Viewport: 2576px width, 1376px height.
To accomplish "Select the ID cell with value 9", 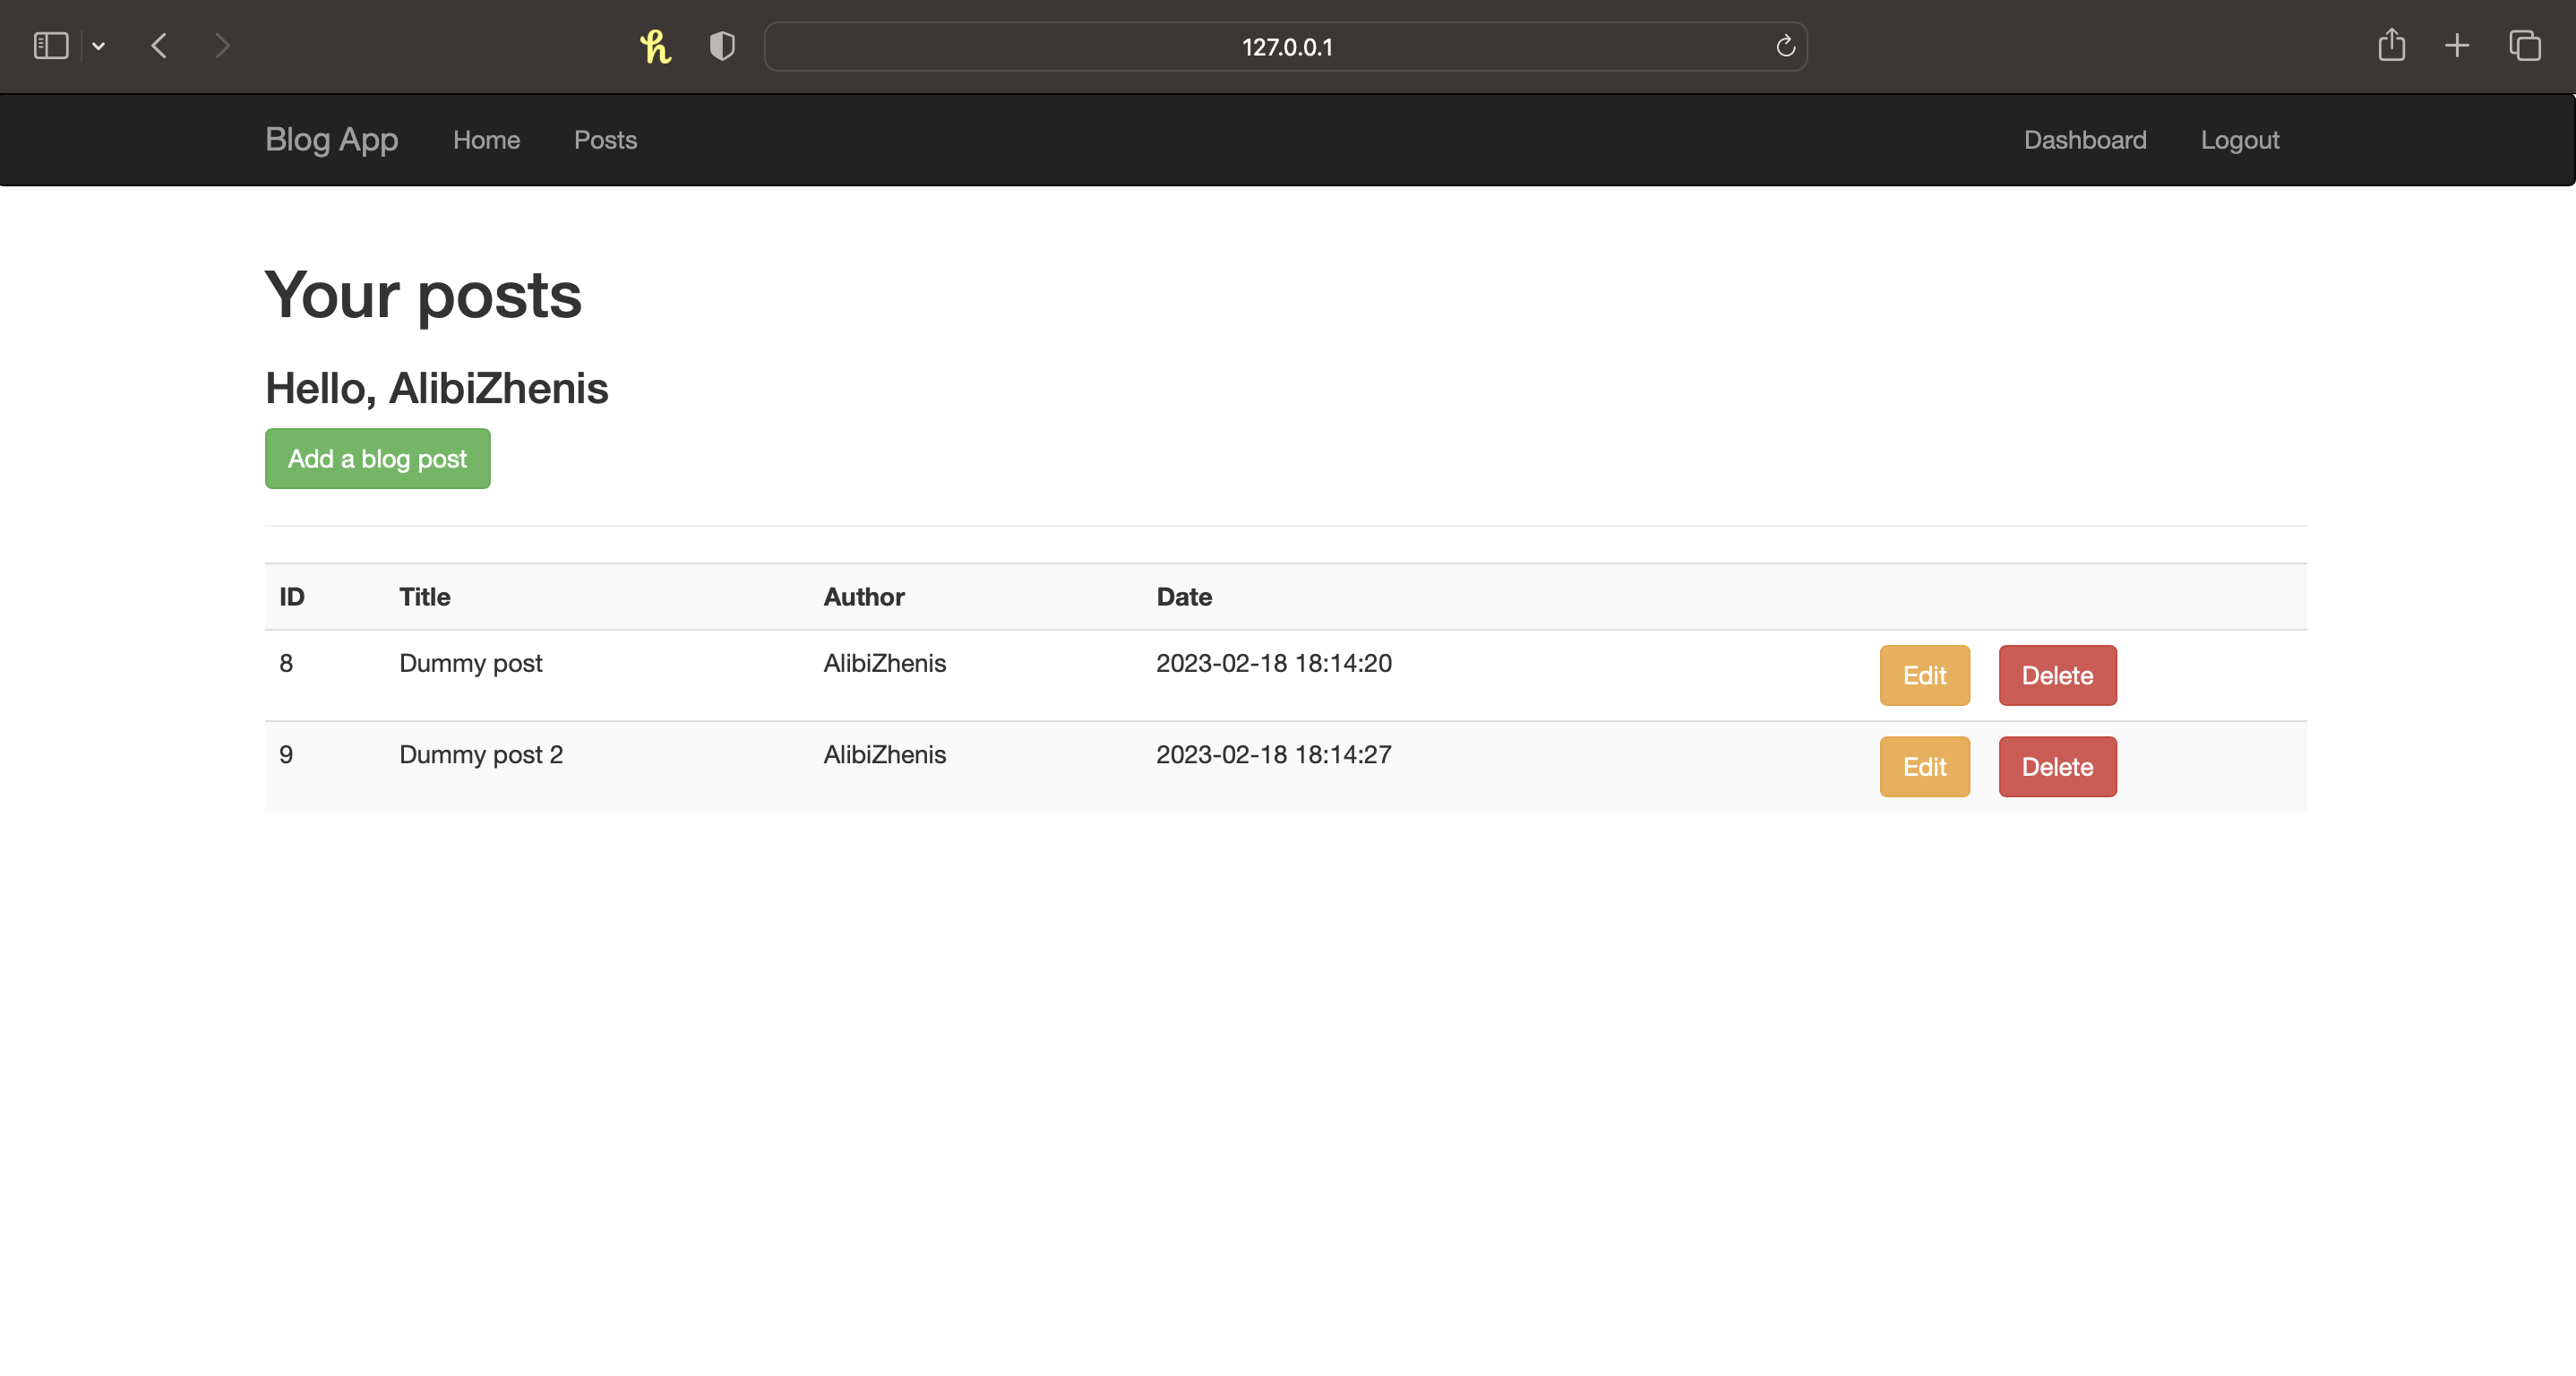I will pos(286,754).
